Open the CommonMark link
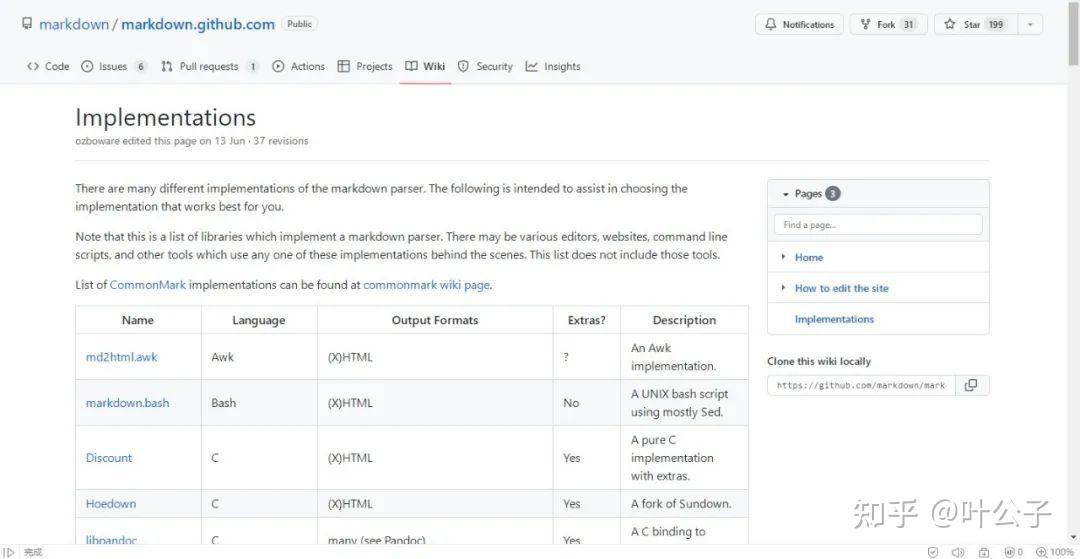 point(147,284)
